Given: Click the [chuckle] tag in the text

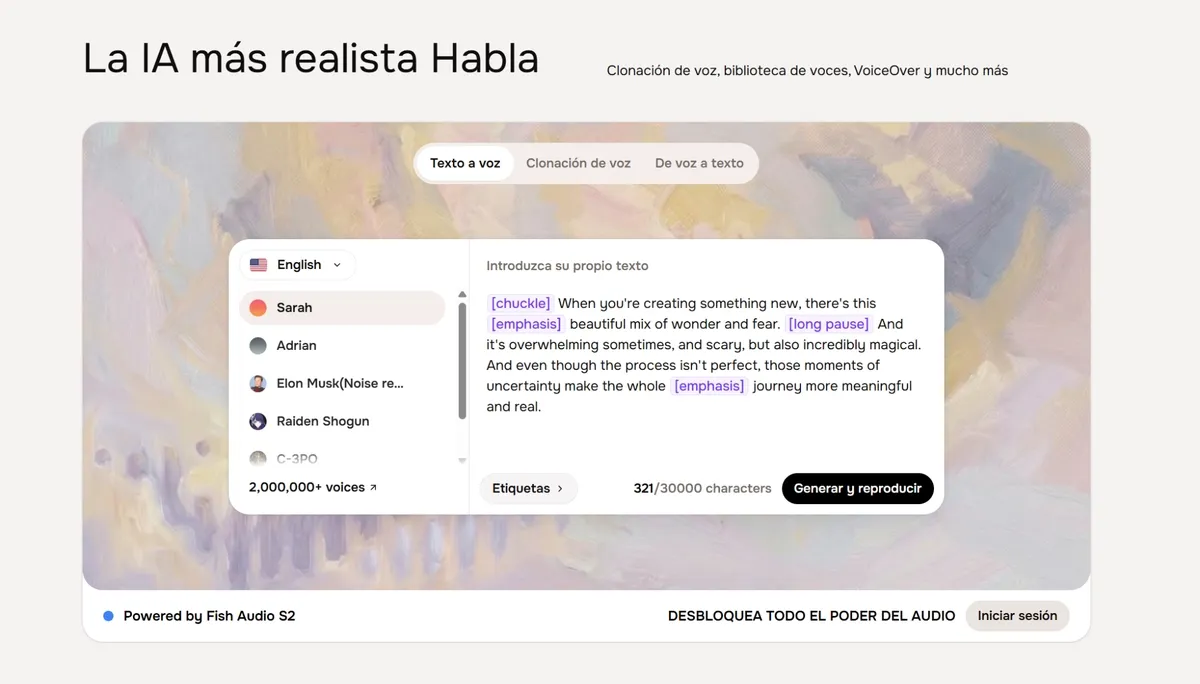Looking at the screenshot, I should (520, 303).
